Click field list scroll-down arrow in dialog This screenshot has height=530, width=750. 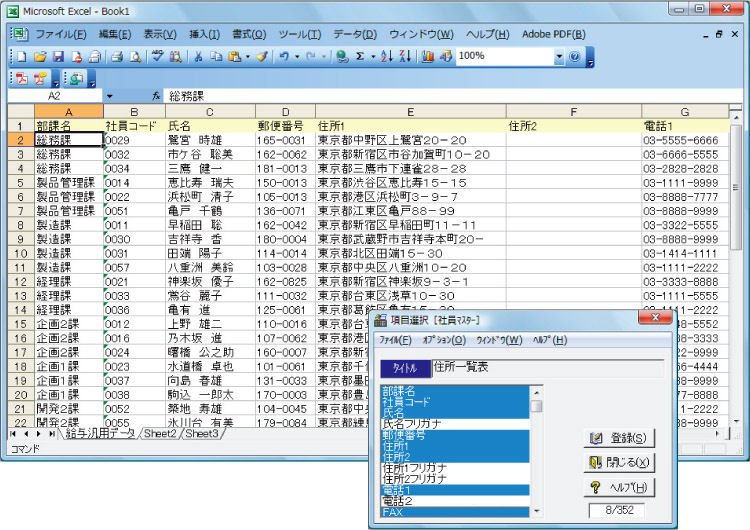click(537, 511)
